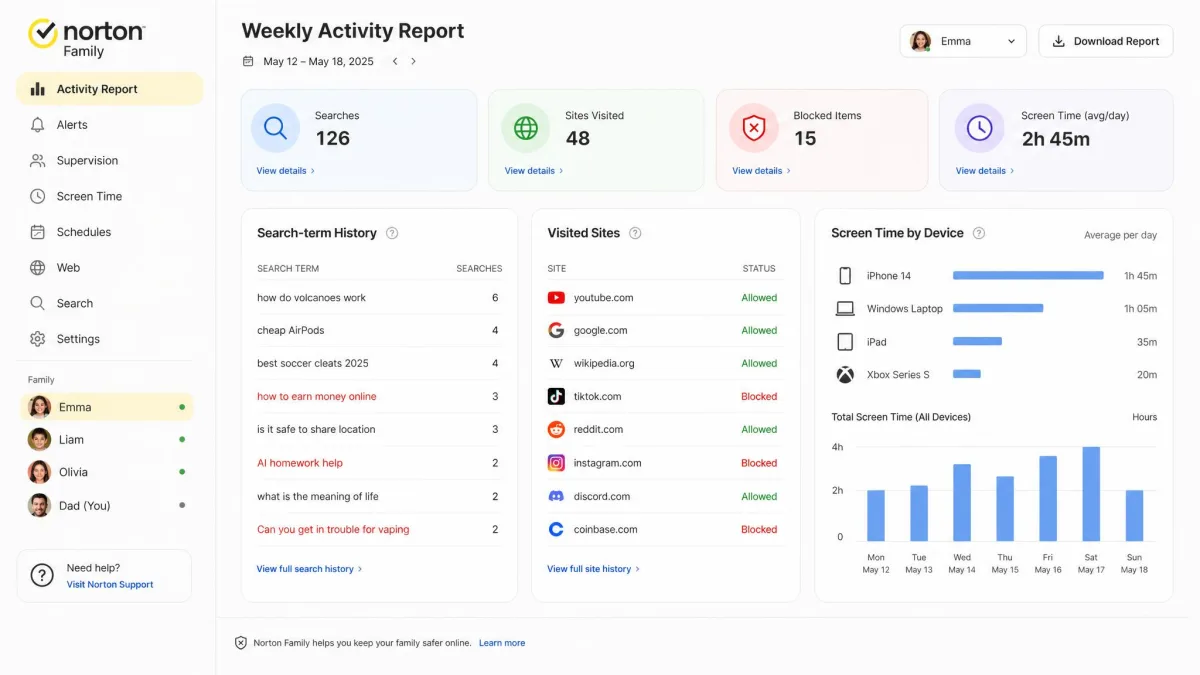View details on the Sites Visited card
Viewport: 1200px width, 675px height.
534,171
